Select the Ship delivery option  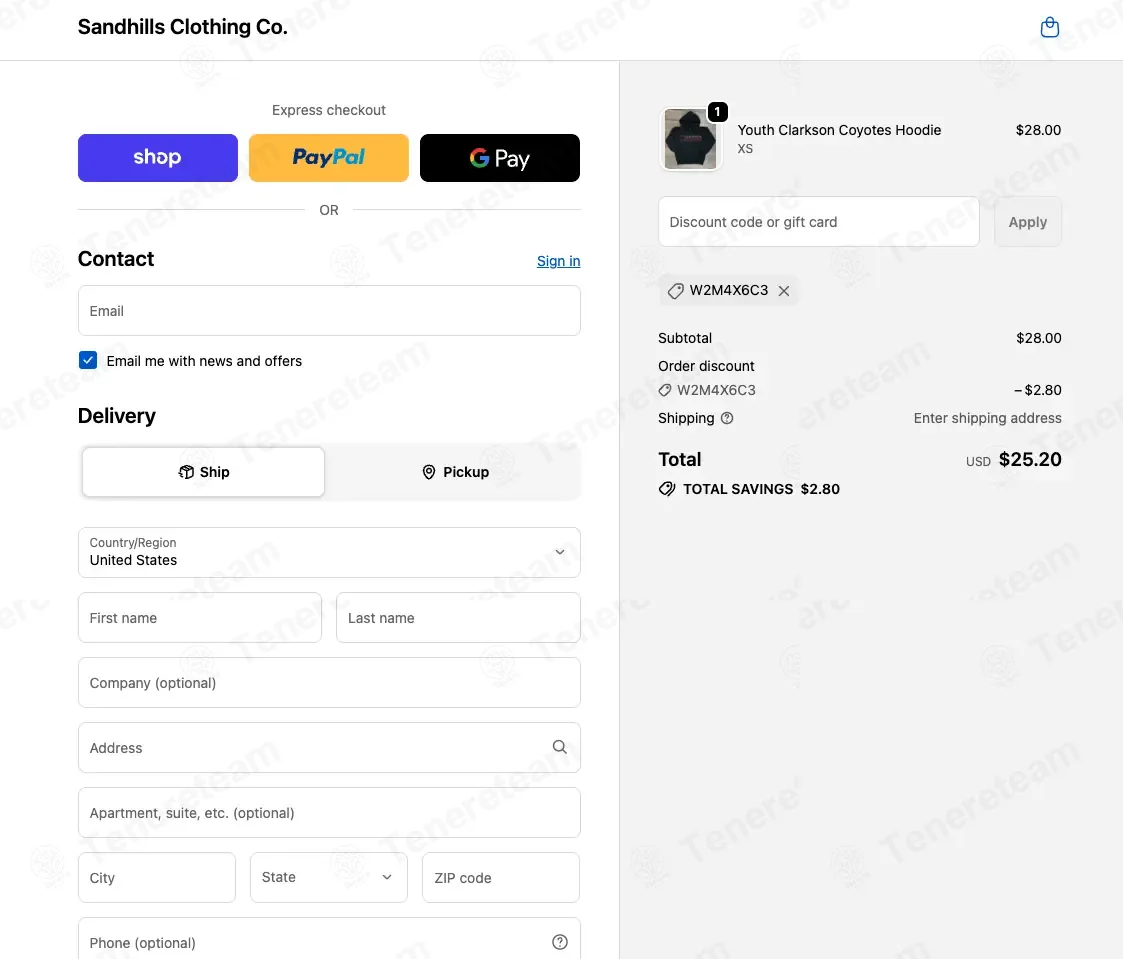[203, 472]
